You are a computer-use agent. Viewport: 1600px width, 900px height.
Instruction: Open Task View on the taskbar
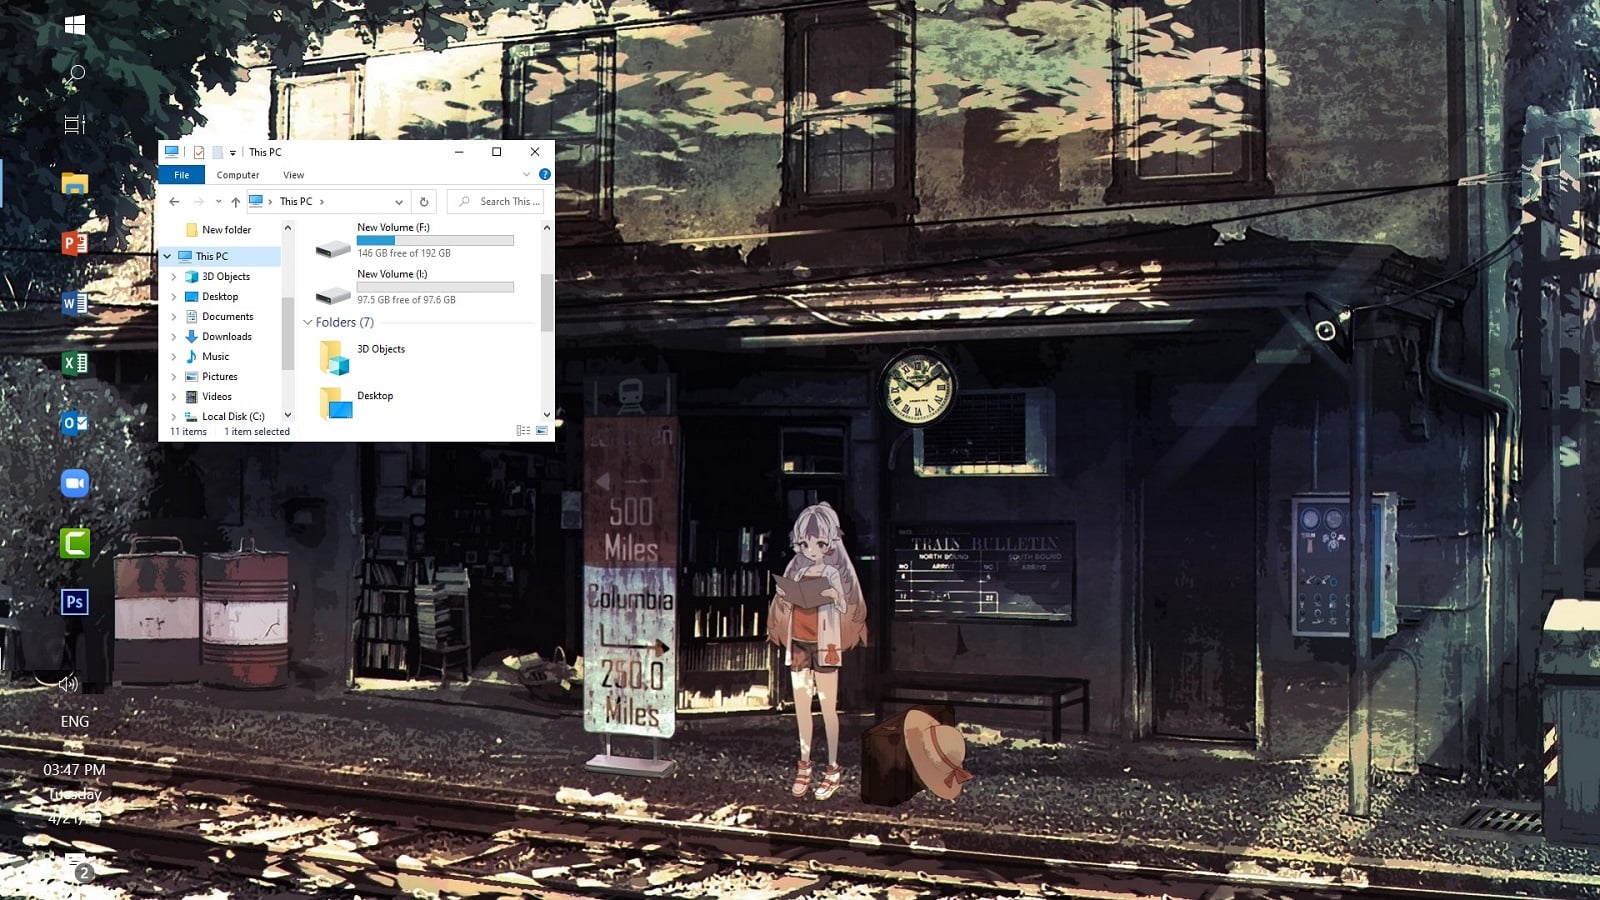[75, 124]
